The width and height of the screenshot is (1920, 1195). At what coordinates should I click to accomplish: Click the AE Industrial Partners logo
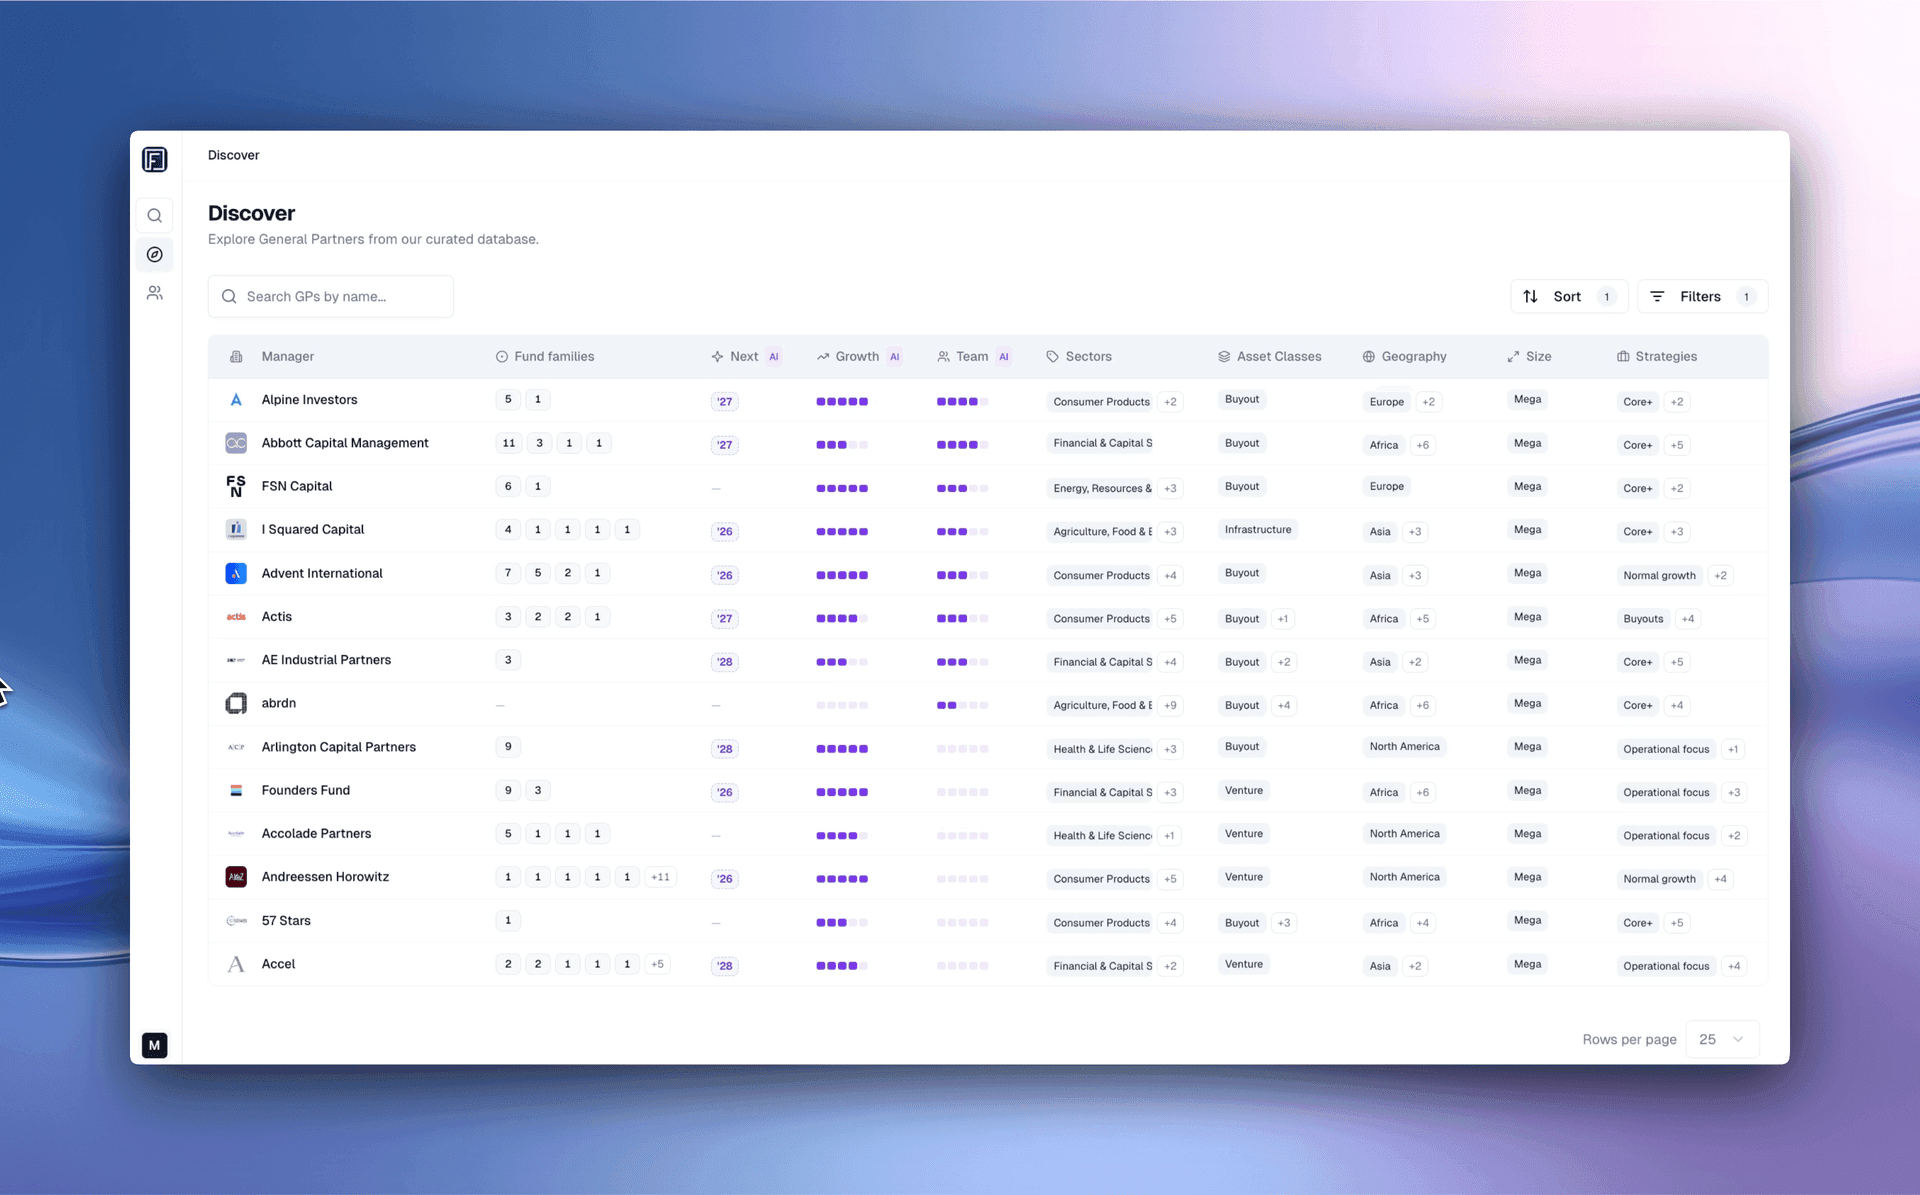[236, 660]
